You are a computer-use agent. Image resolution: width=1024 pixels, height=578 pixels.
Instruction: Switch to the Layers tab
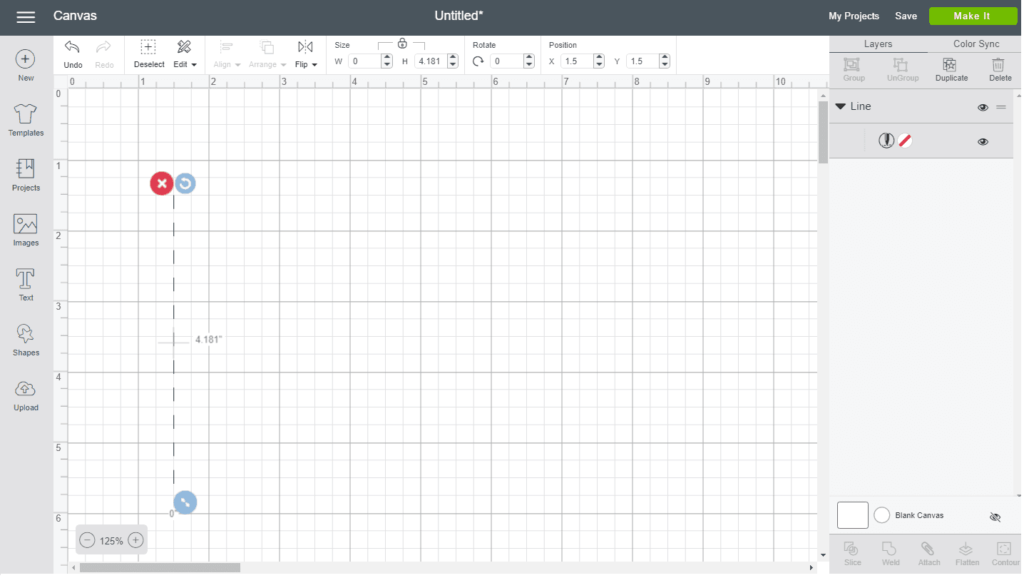(878, 44)
